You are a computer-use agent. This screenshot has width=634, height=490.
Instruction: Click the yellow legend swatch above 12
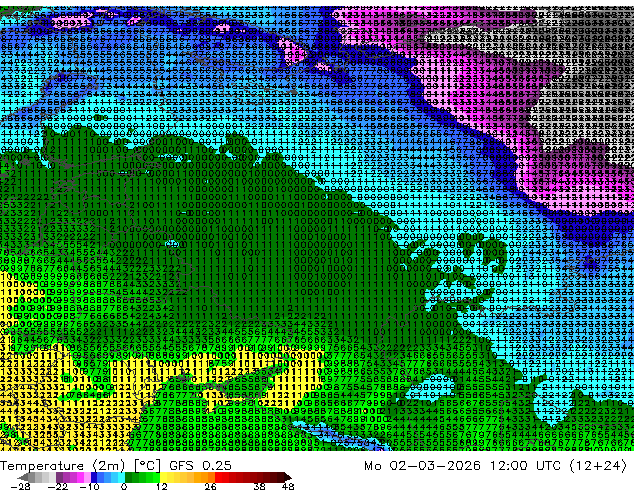point(163,477)
